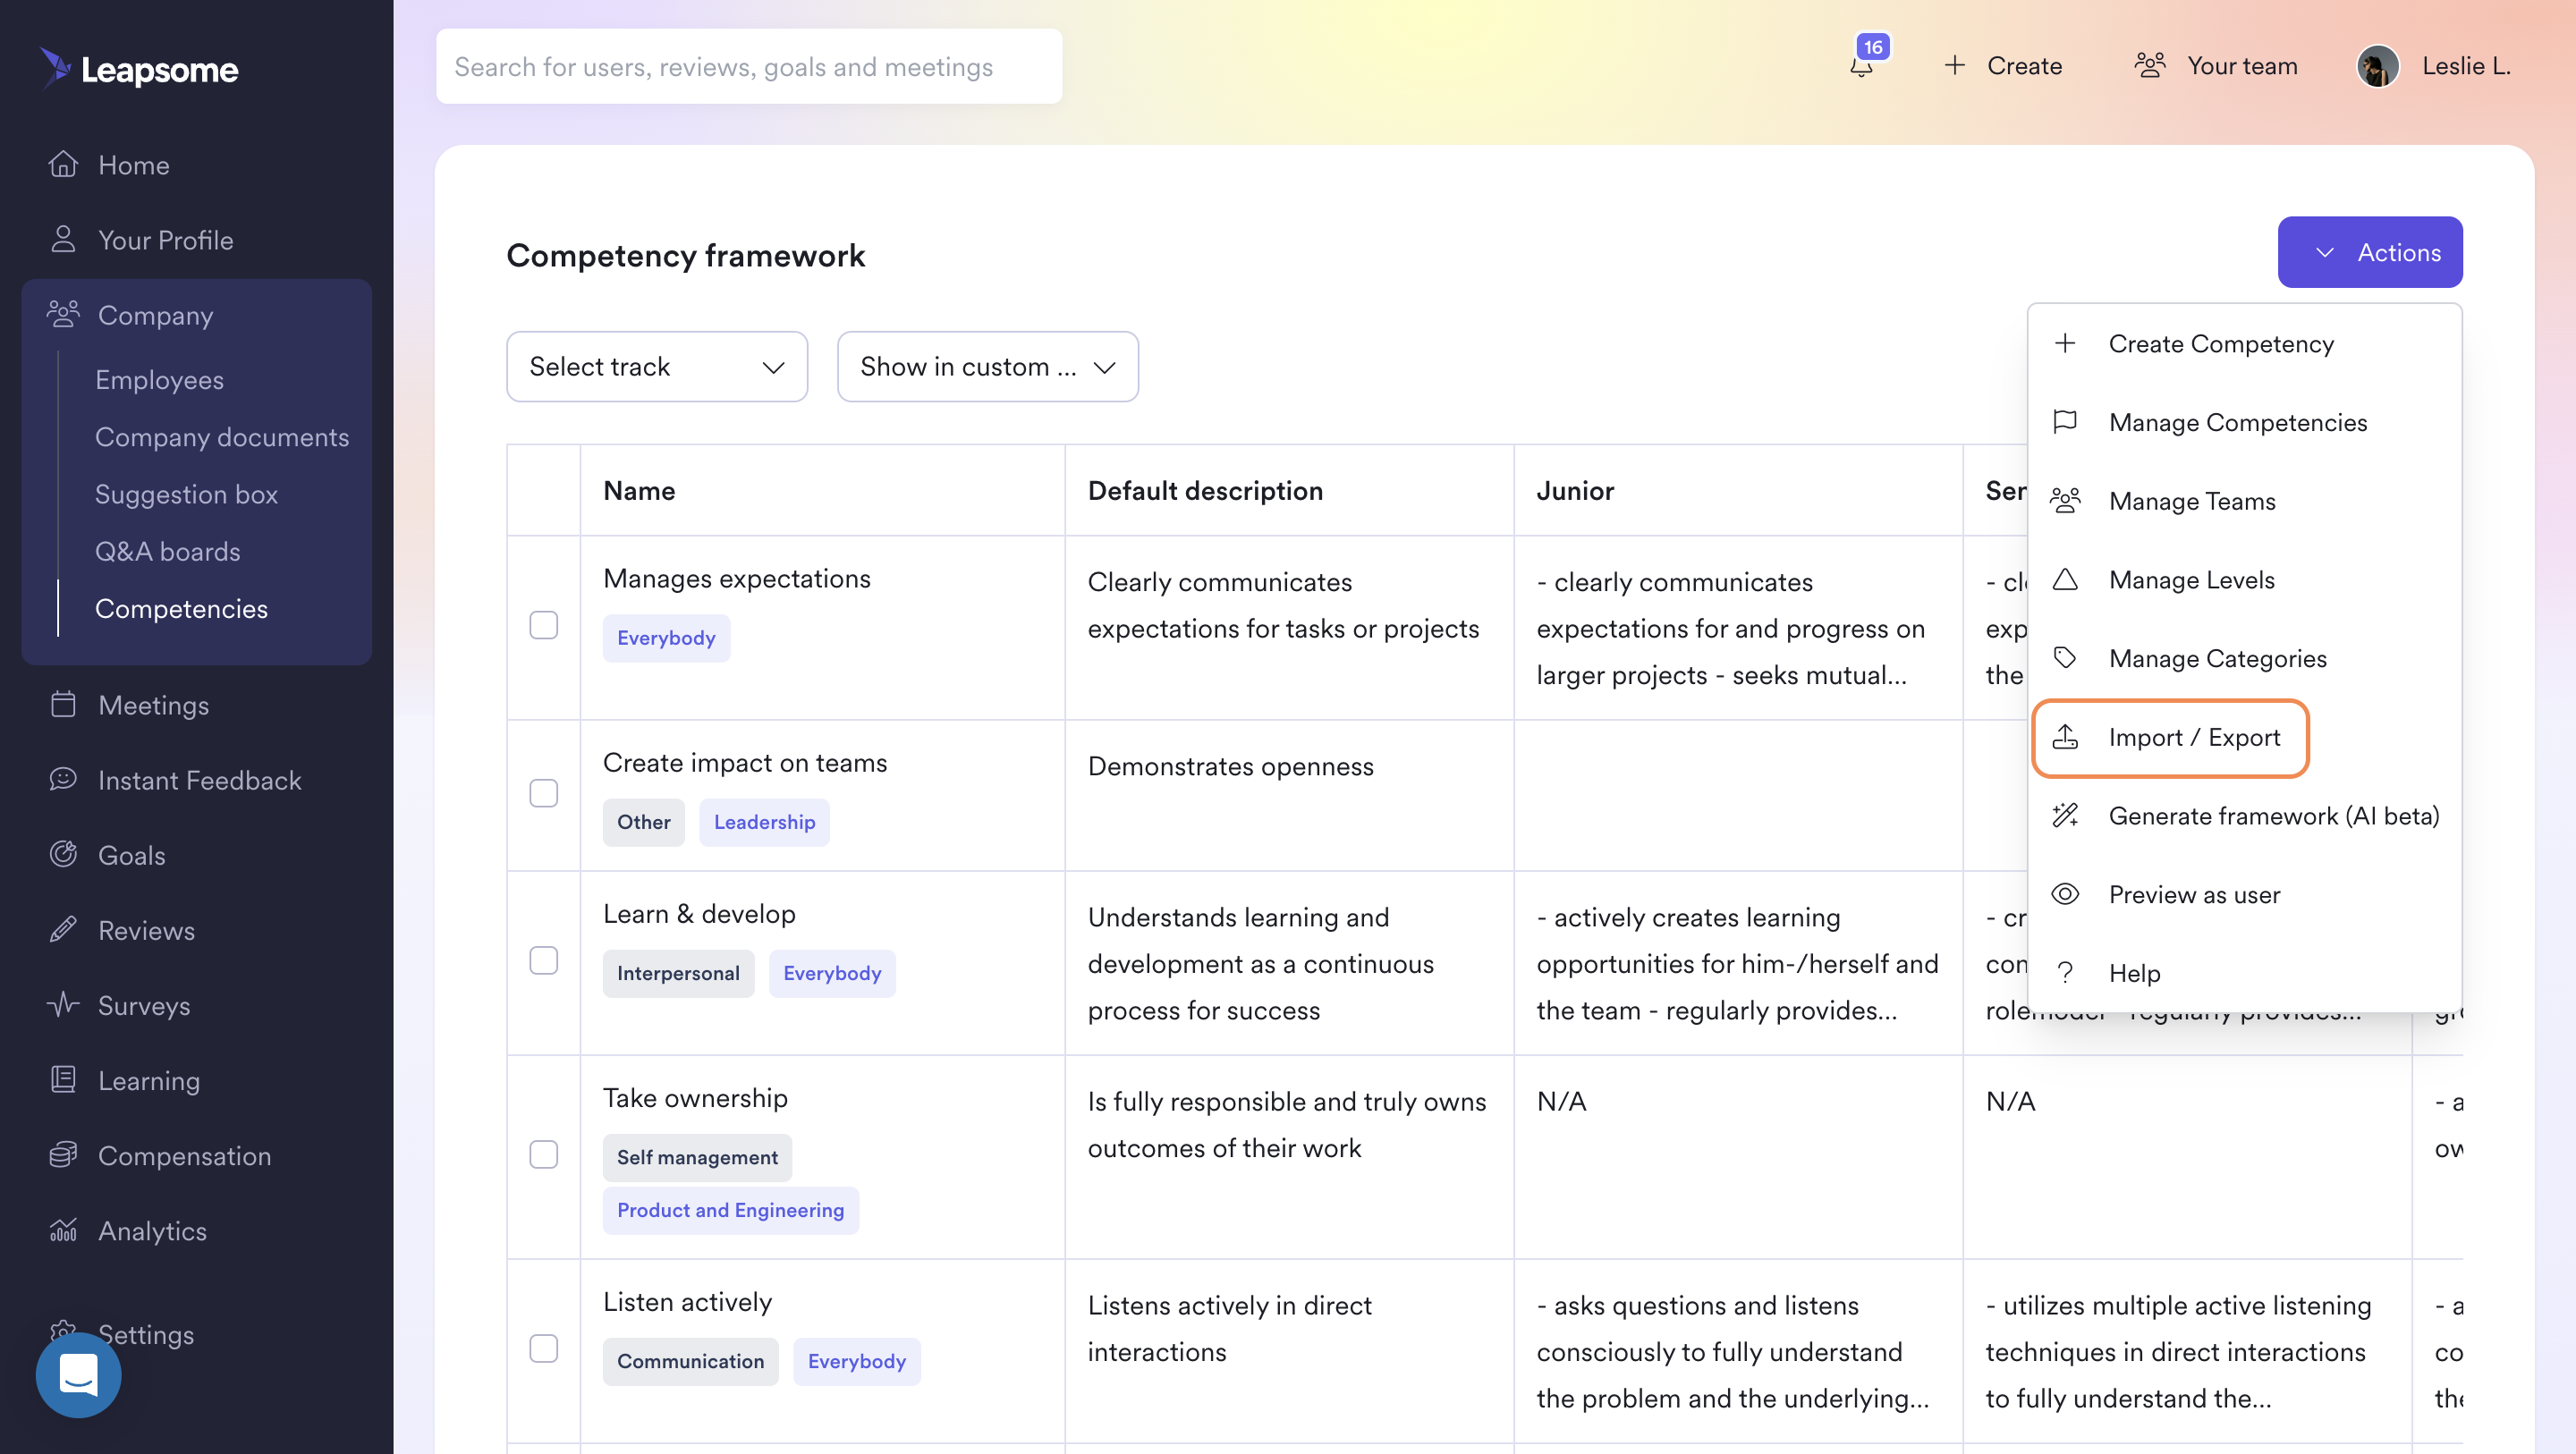Click the Analytics chart icon
The image size is (2576, 1454).
pos(63,1229)
